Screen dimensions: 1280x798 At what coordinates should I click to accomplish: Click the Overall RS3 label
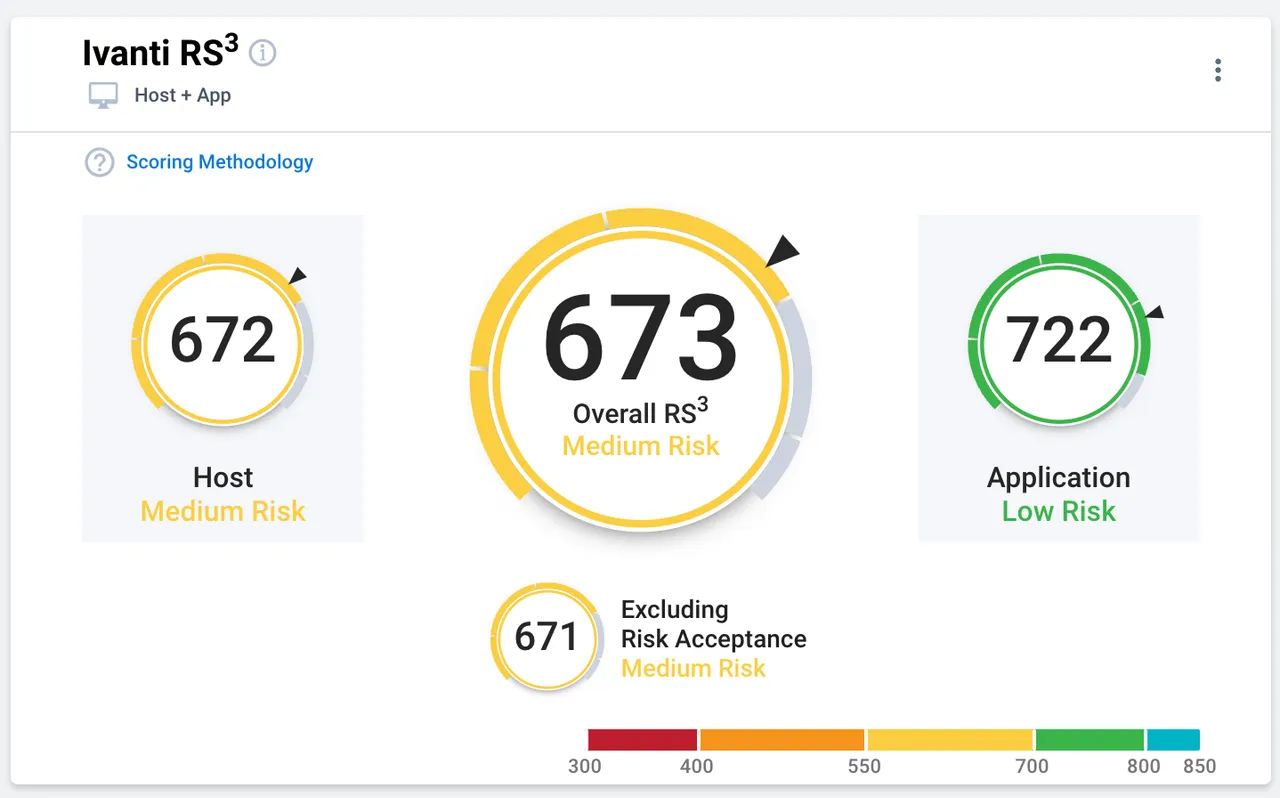[641, 412]
